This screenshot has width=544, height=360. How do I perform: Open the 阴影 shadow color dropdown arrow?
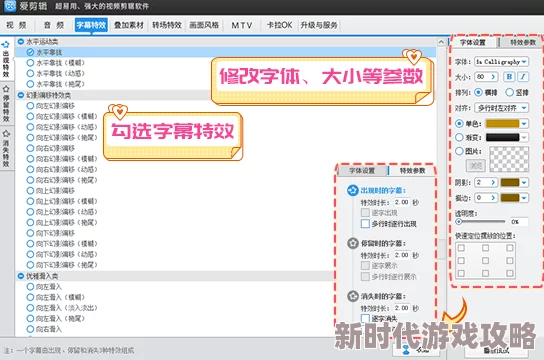coord(524,182)
